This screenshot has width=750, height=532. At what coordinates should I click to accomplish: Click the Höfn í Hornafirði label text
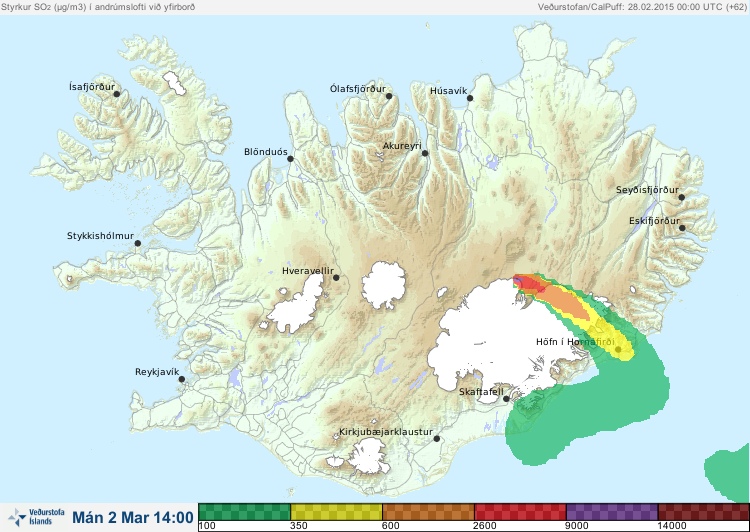click(575, 342)
